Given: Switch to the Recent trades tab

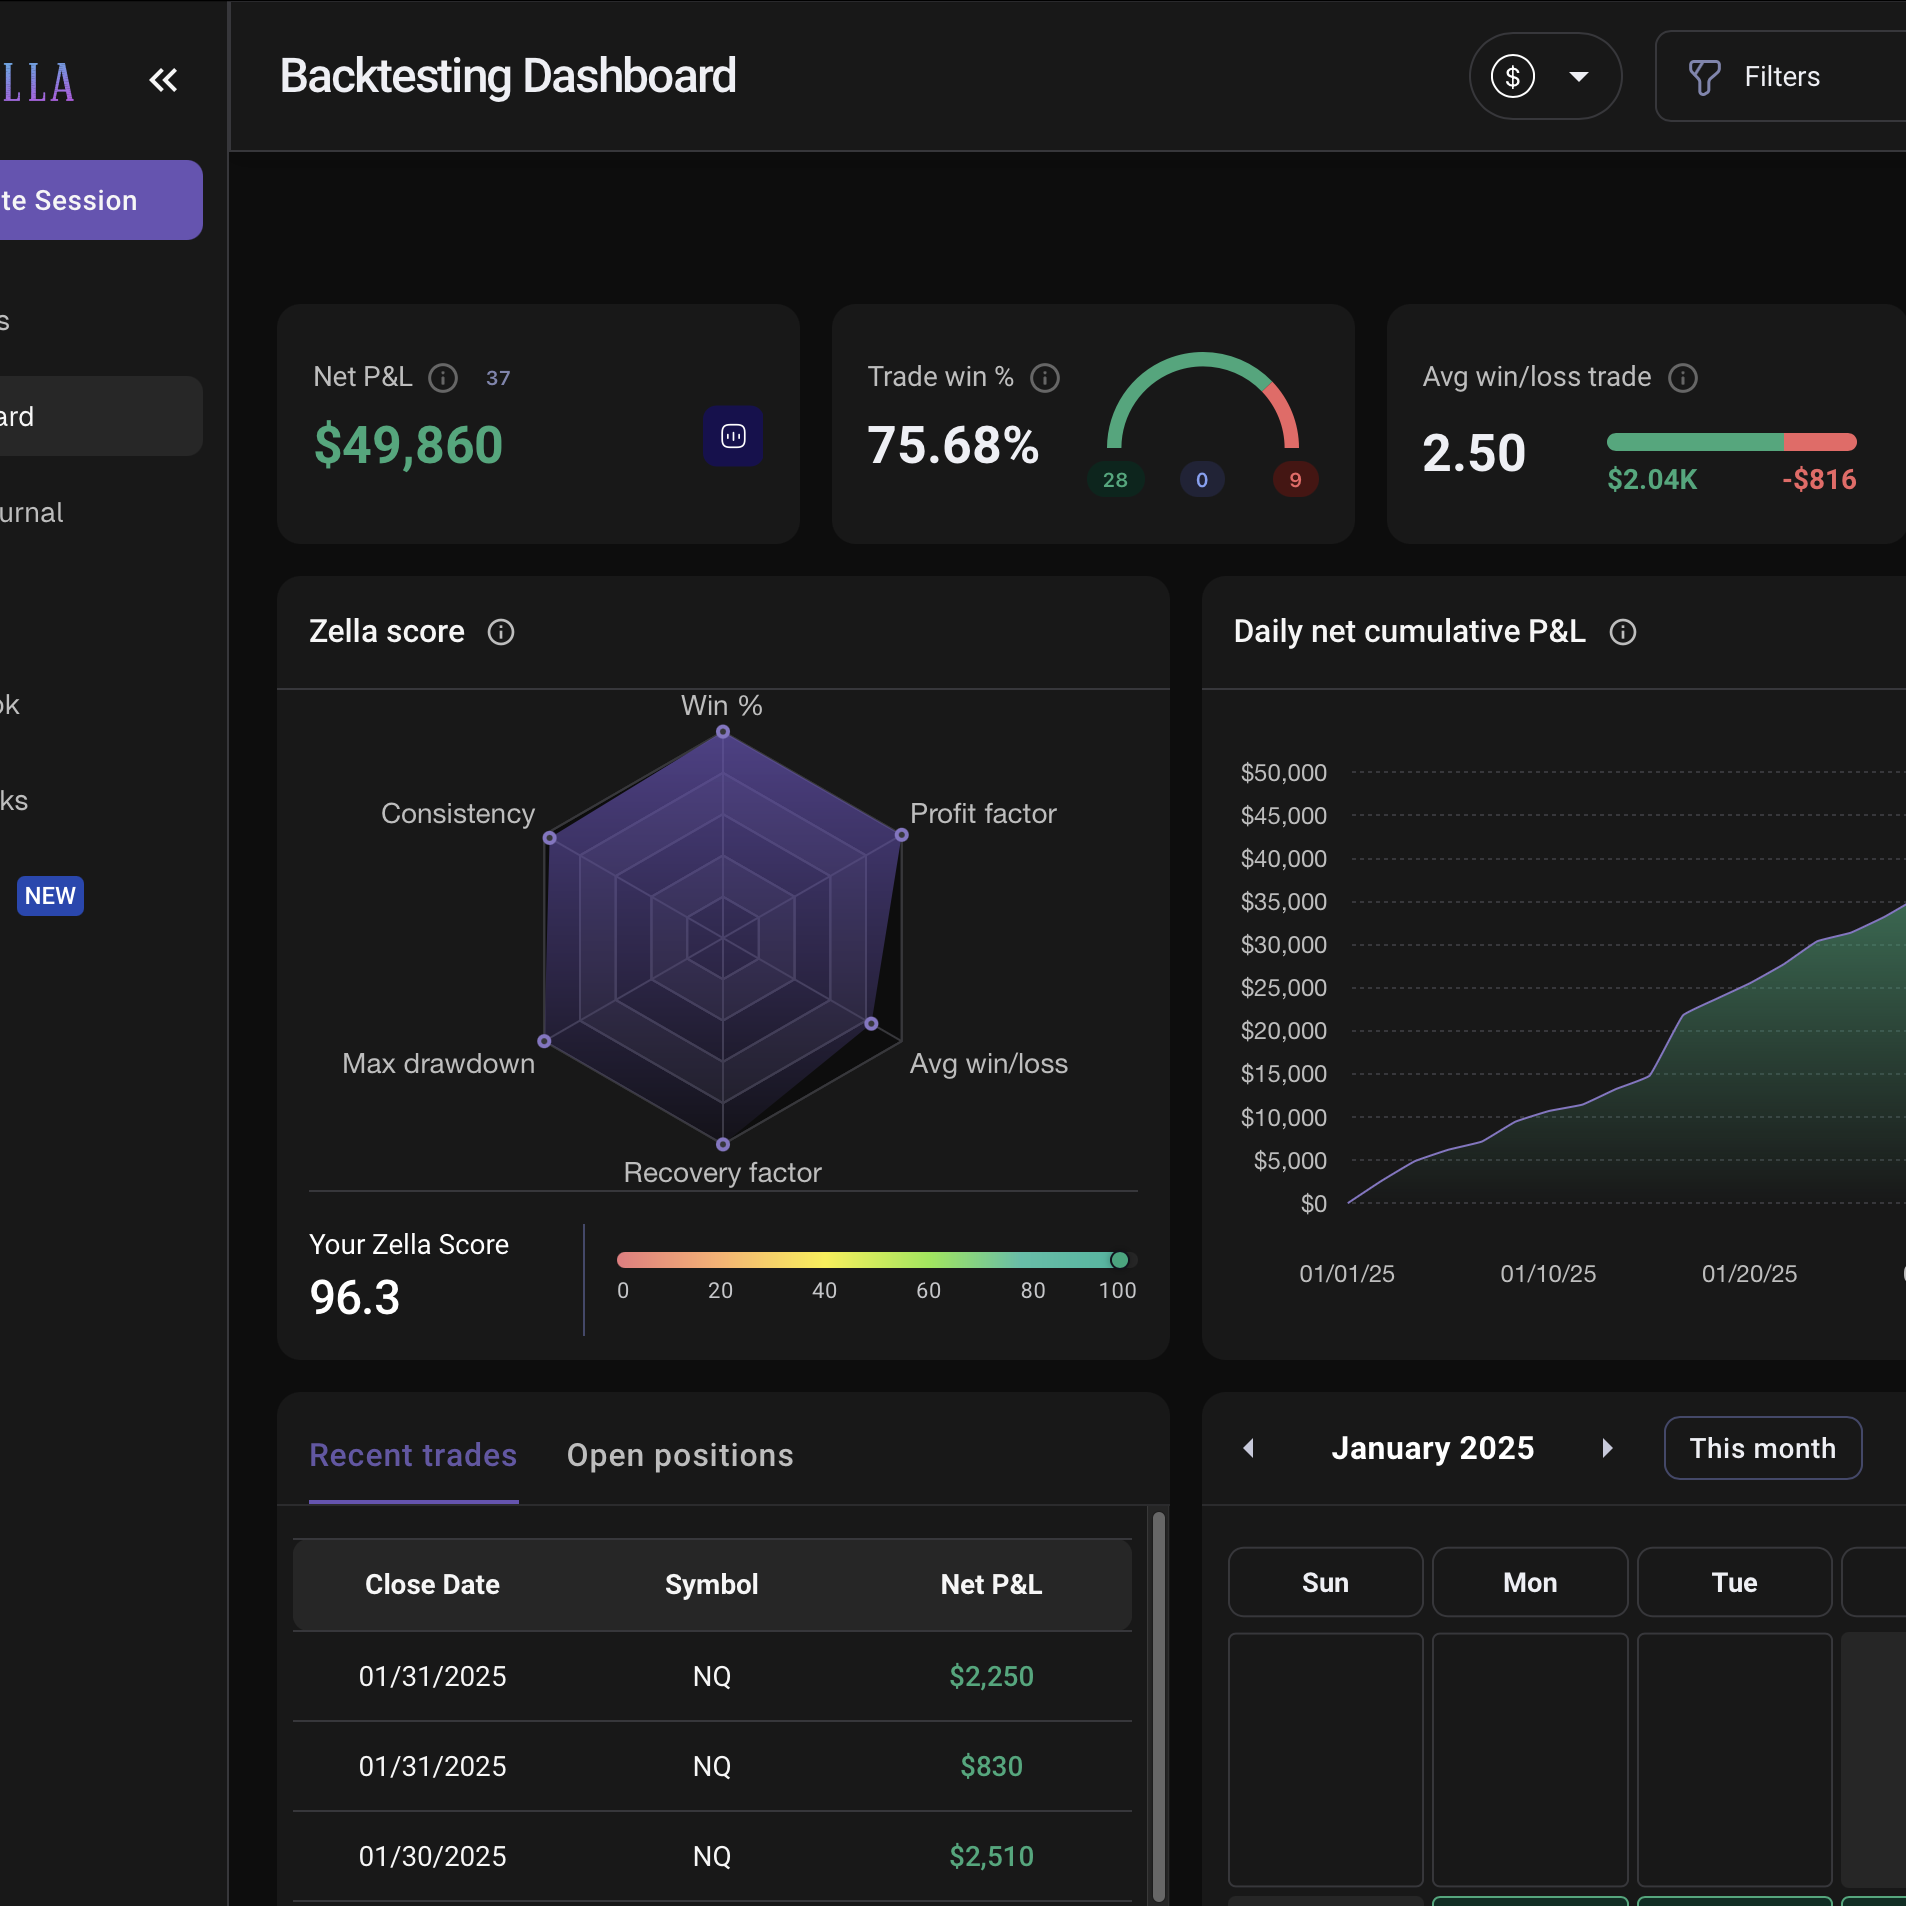Looking at the screenshot, I should click(x=413, y=1455).
